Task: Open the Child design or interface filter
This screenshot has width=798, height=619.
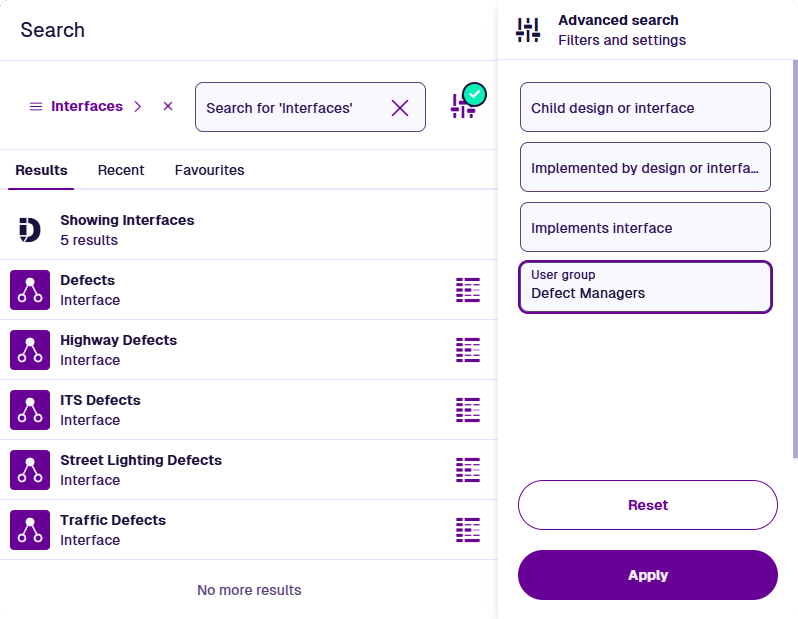Action: [x=645, y=108]
